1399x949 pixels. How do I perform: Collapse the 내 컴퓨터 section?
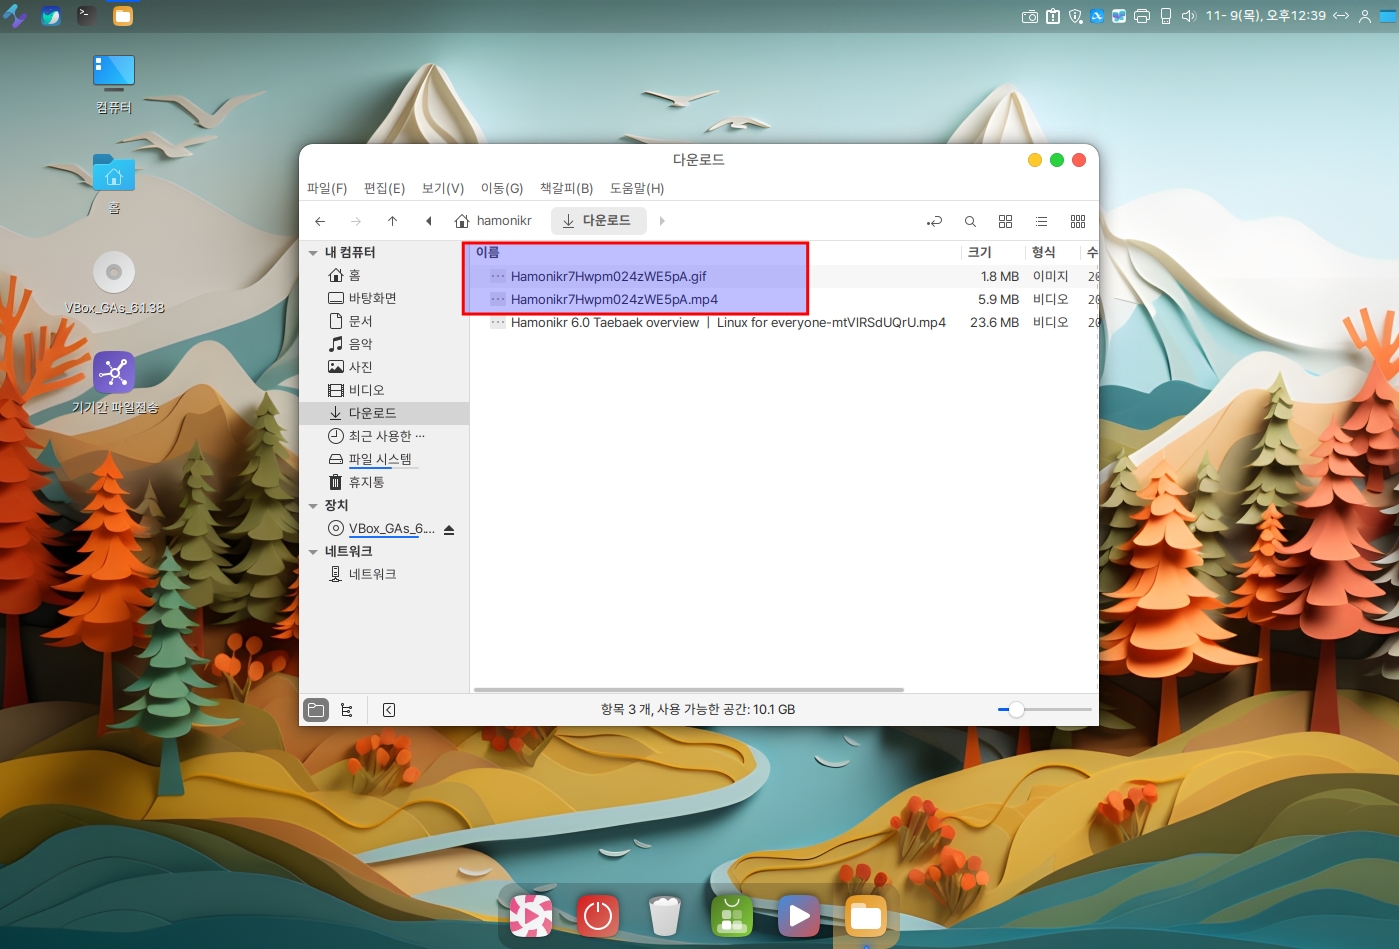pos(313,253)
